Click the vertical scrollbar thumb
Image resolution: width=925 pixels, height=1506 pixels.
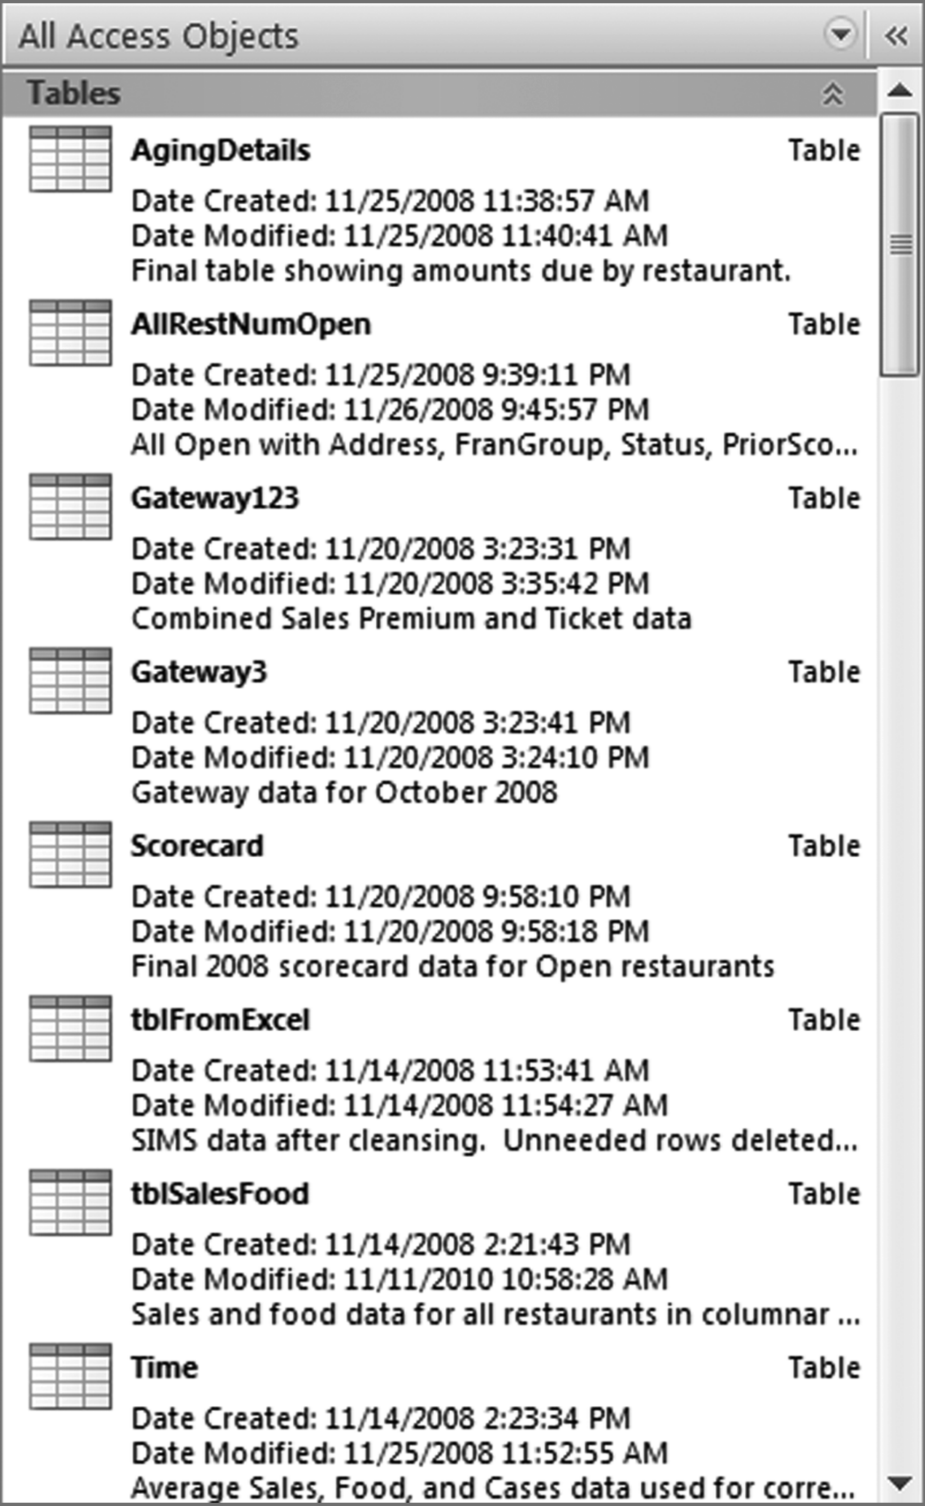900,245
